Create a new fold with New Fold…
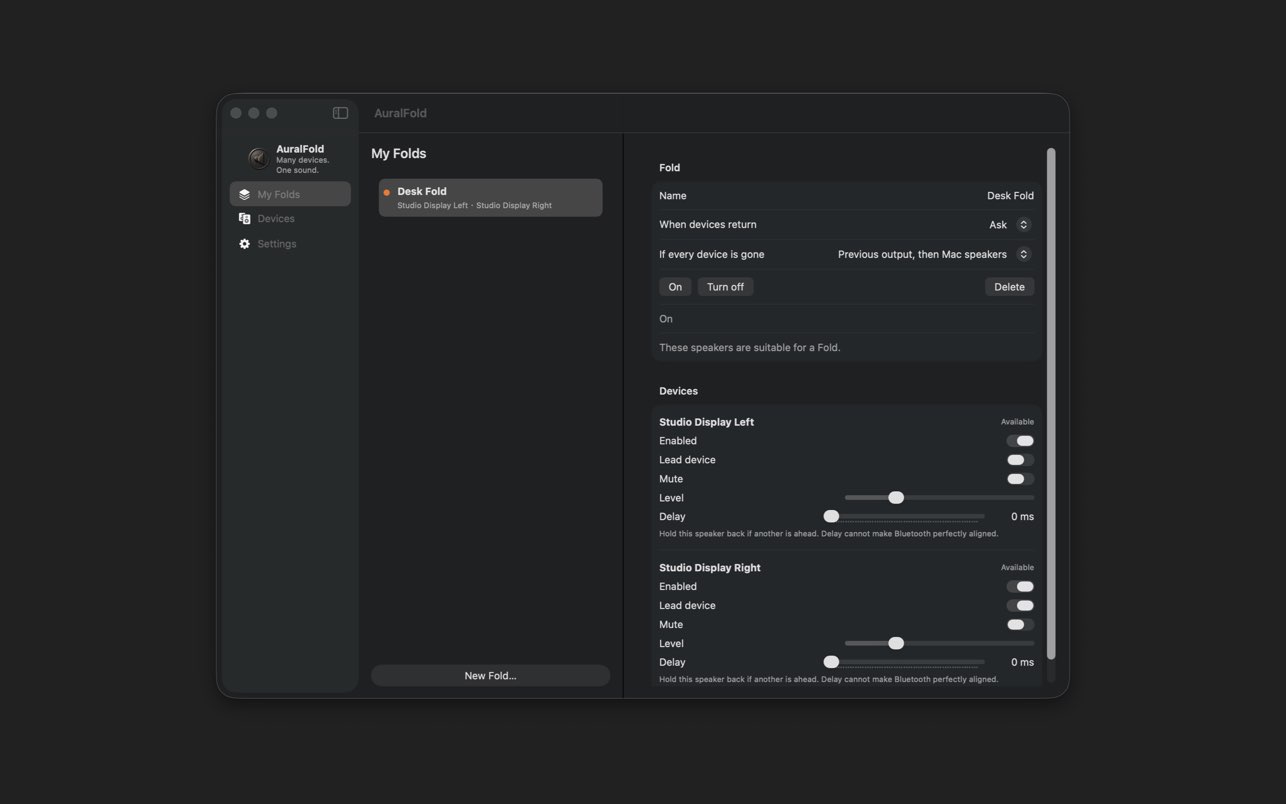The width and height of the screenshot is (1286, 804). tap(490, 675)
